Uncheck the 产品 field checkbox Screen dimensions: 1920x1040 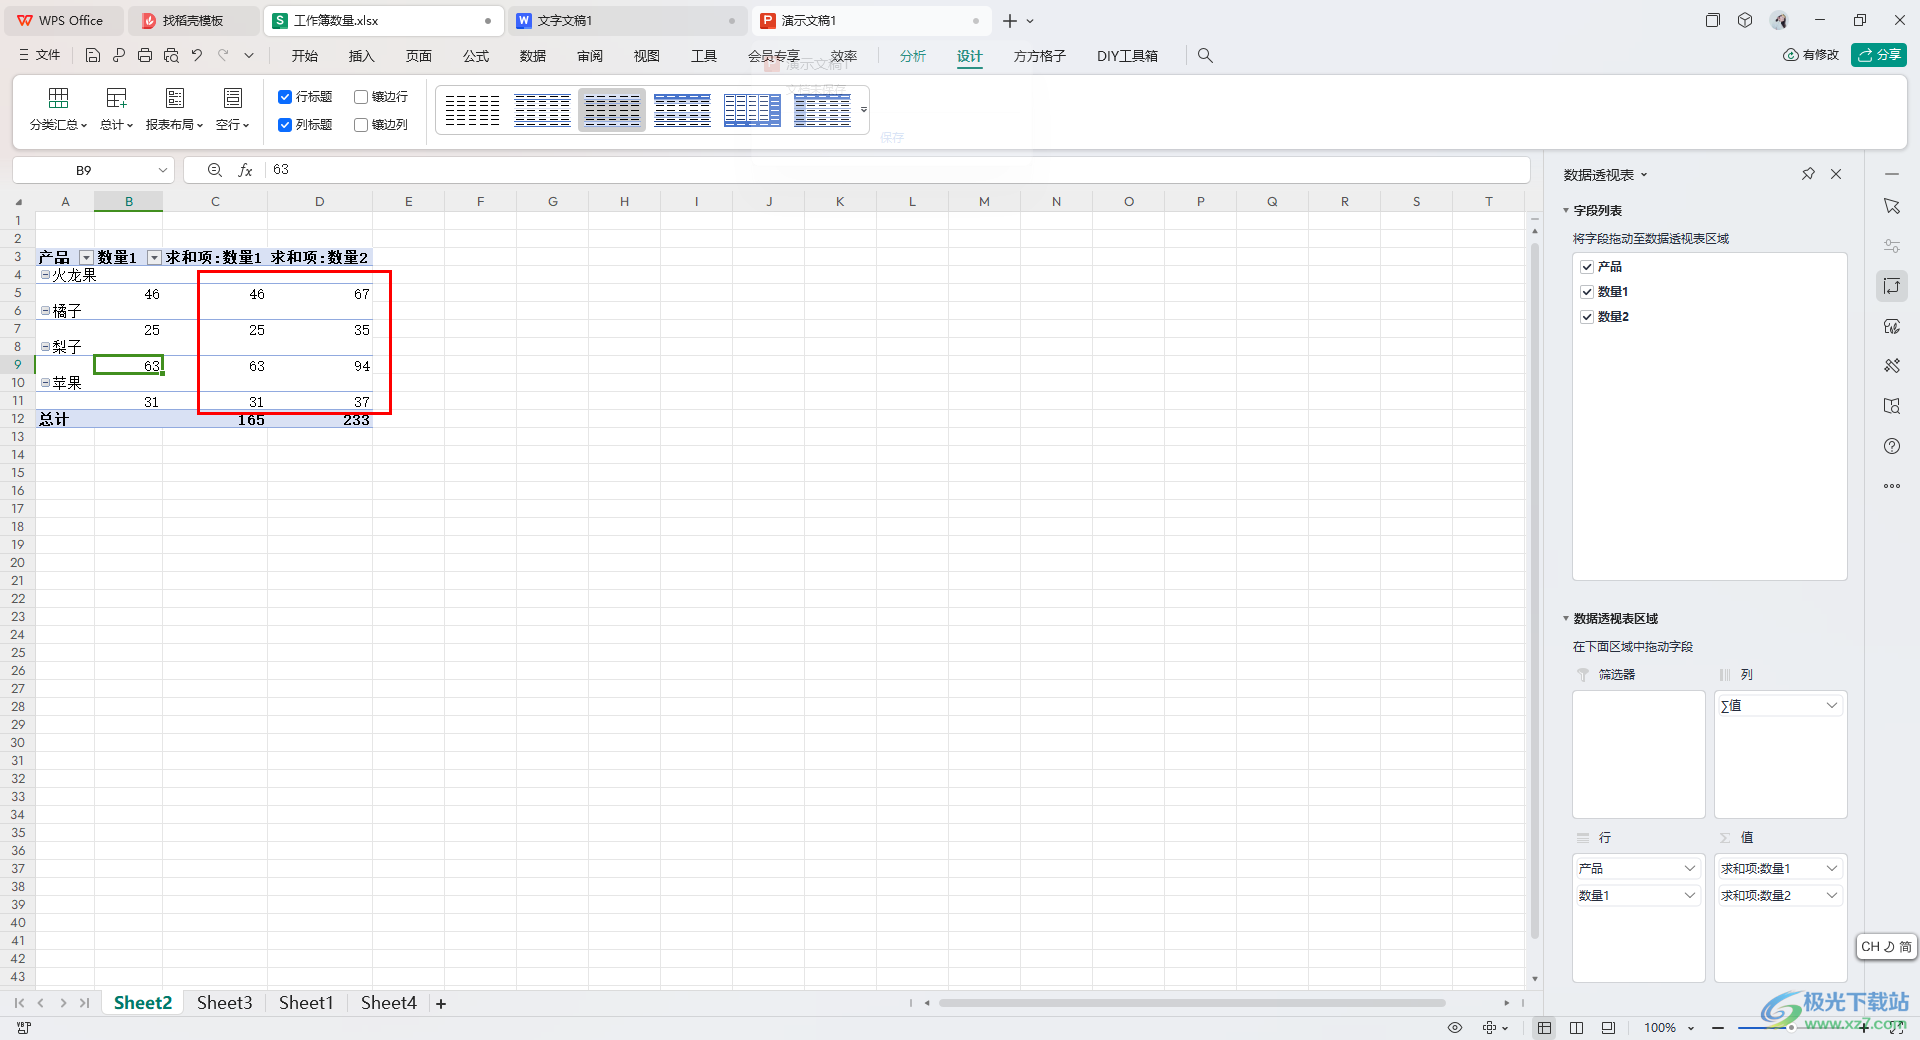coord(1587,267)
